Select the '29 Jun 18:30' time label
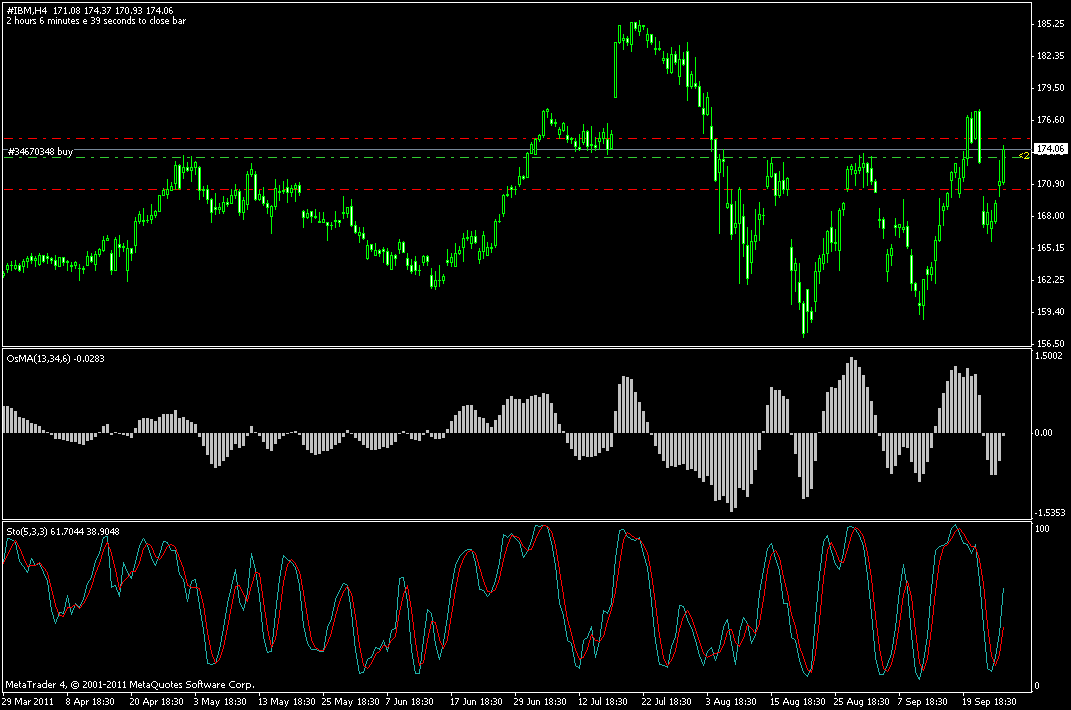Image resolution: width=1071 pixels, height=710 pixels. coord(540,702)
